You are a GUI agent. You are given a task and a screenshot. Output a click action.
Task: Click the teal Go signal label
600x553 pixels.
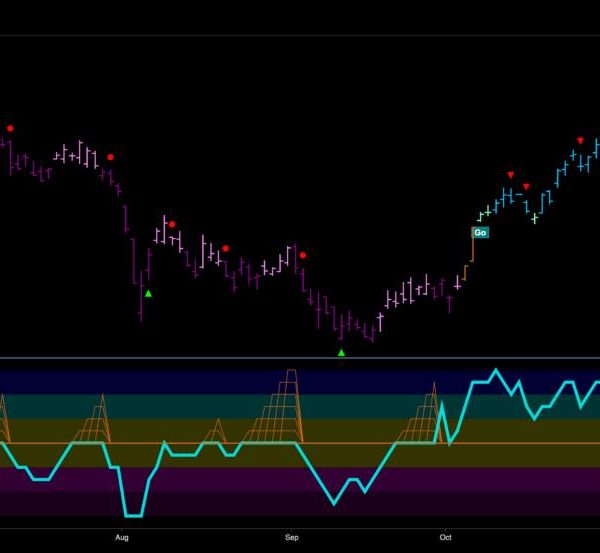480,232
